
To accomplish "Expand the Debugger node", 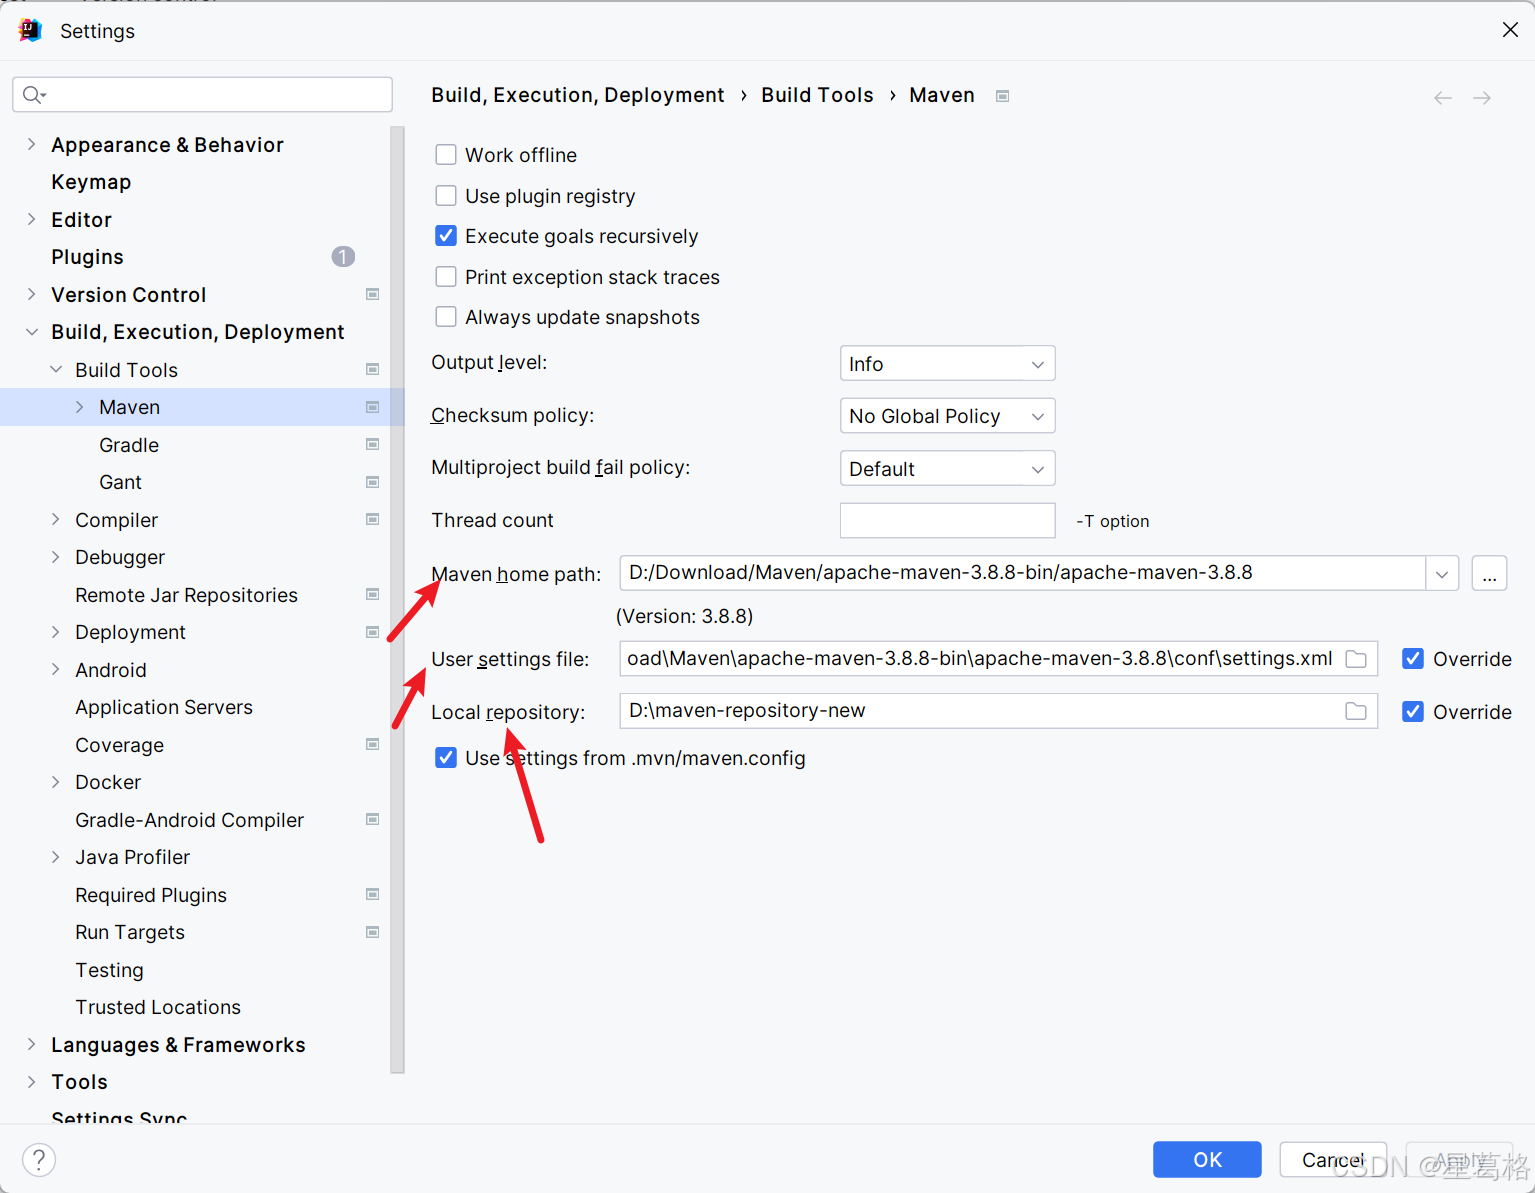I will (x=56, y=557).
